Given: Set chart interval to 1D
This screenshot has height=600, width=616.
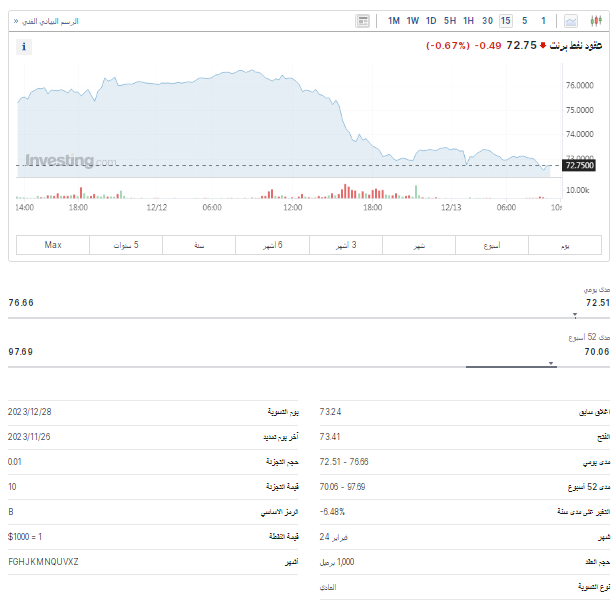Looking at the screenshot, I should click(431, 21).
